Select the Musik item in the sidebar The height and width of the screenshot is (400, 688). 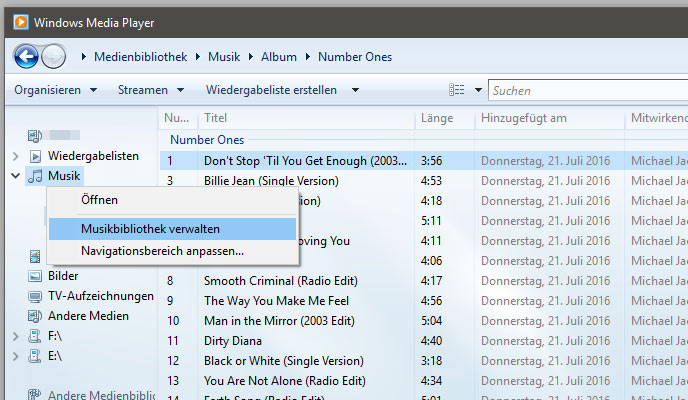click(64, 176)
